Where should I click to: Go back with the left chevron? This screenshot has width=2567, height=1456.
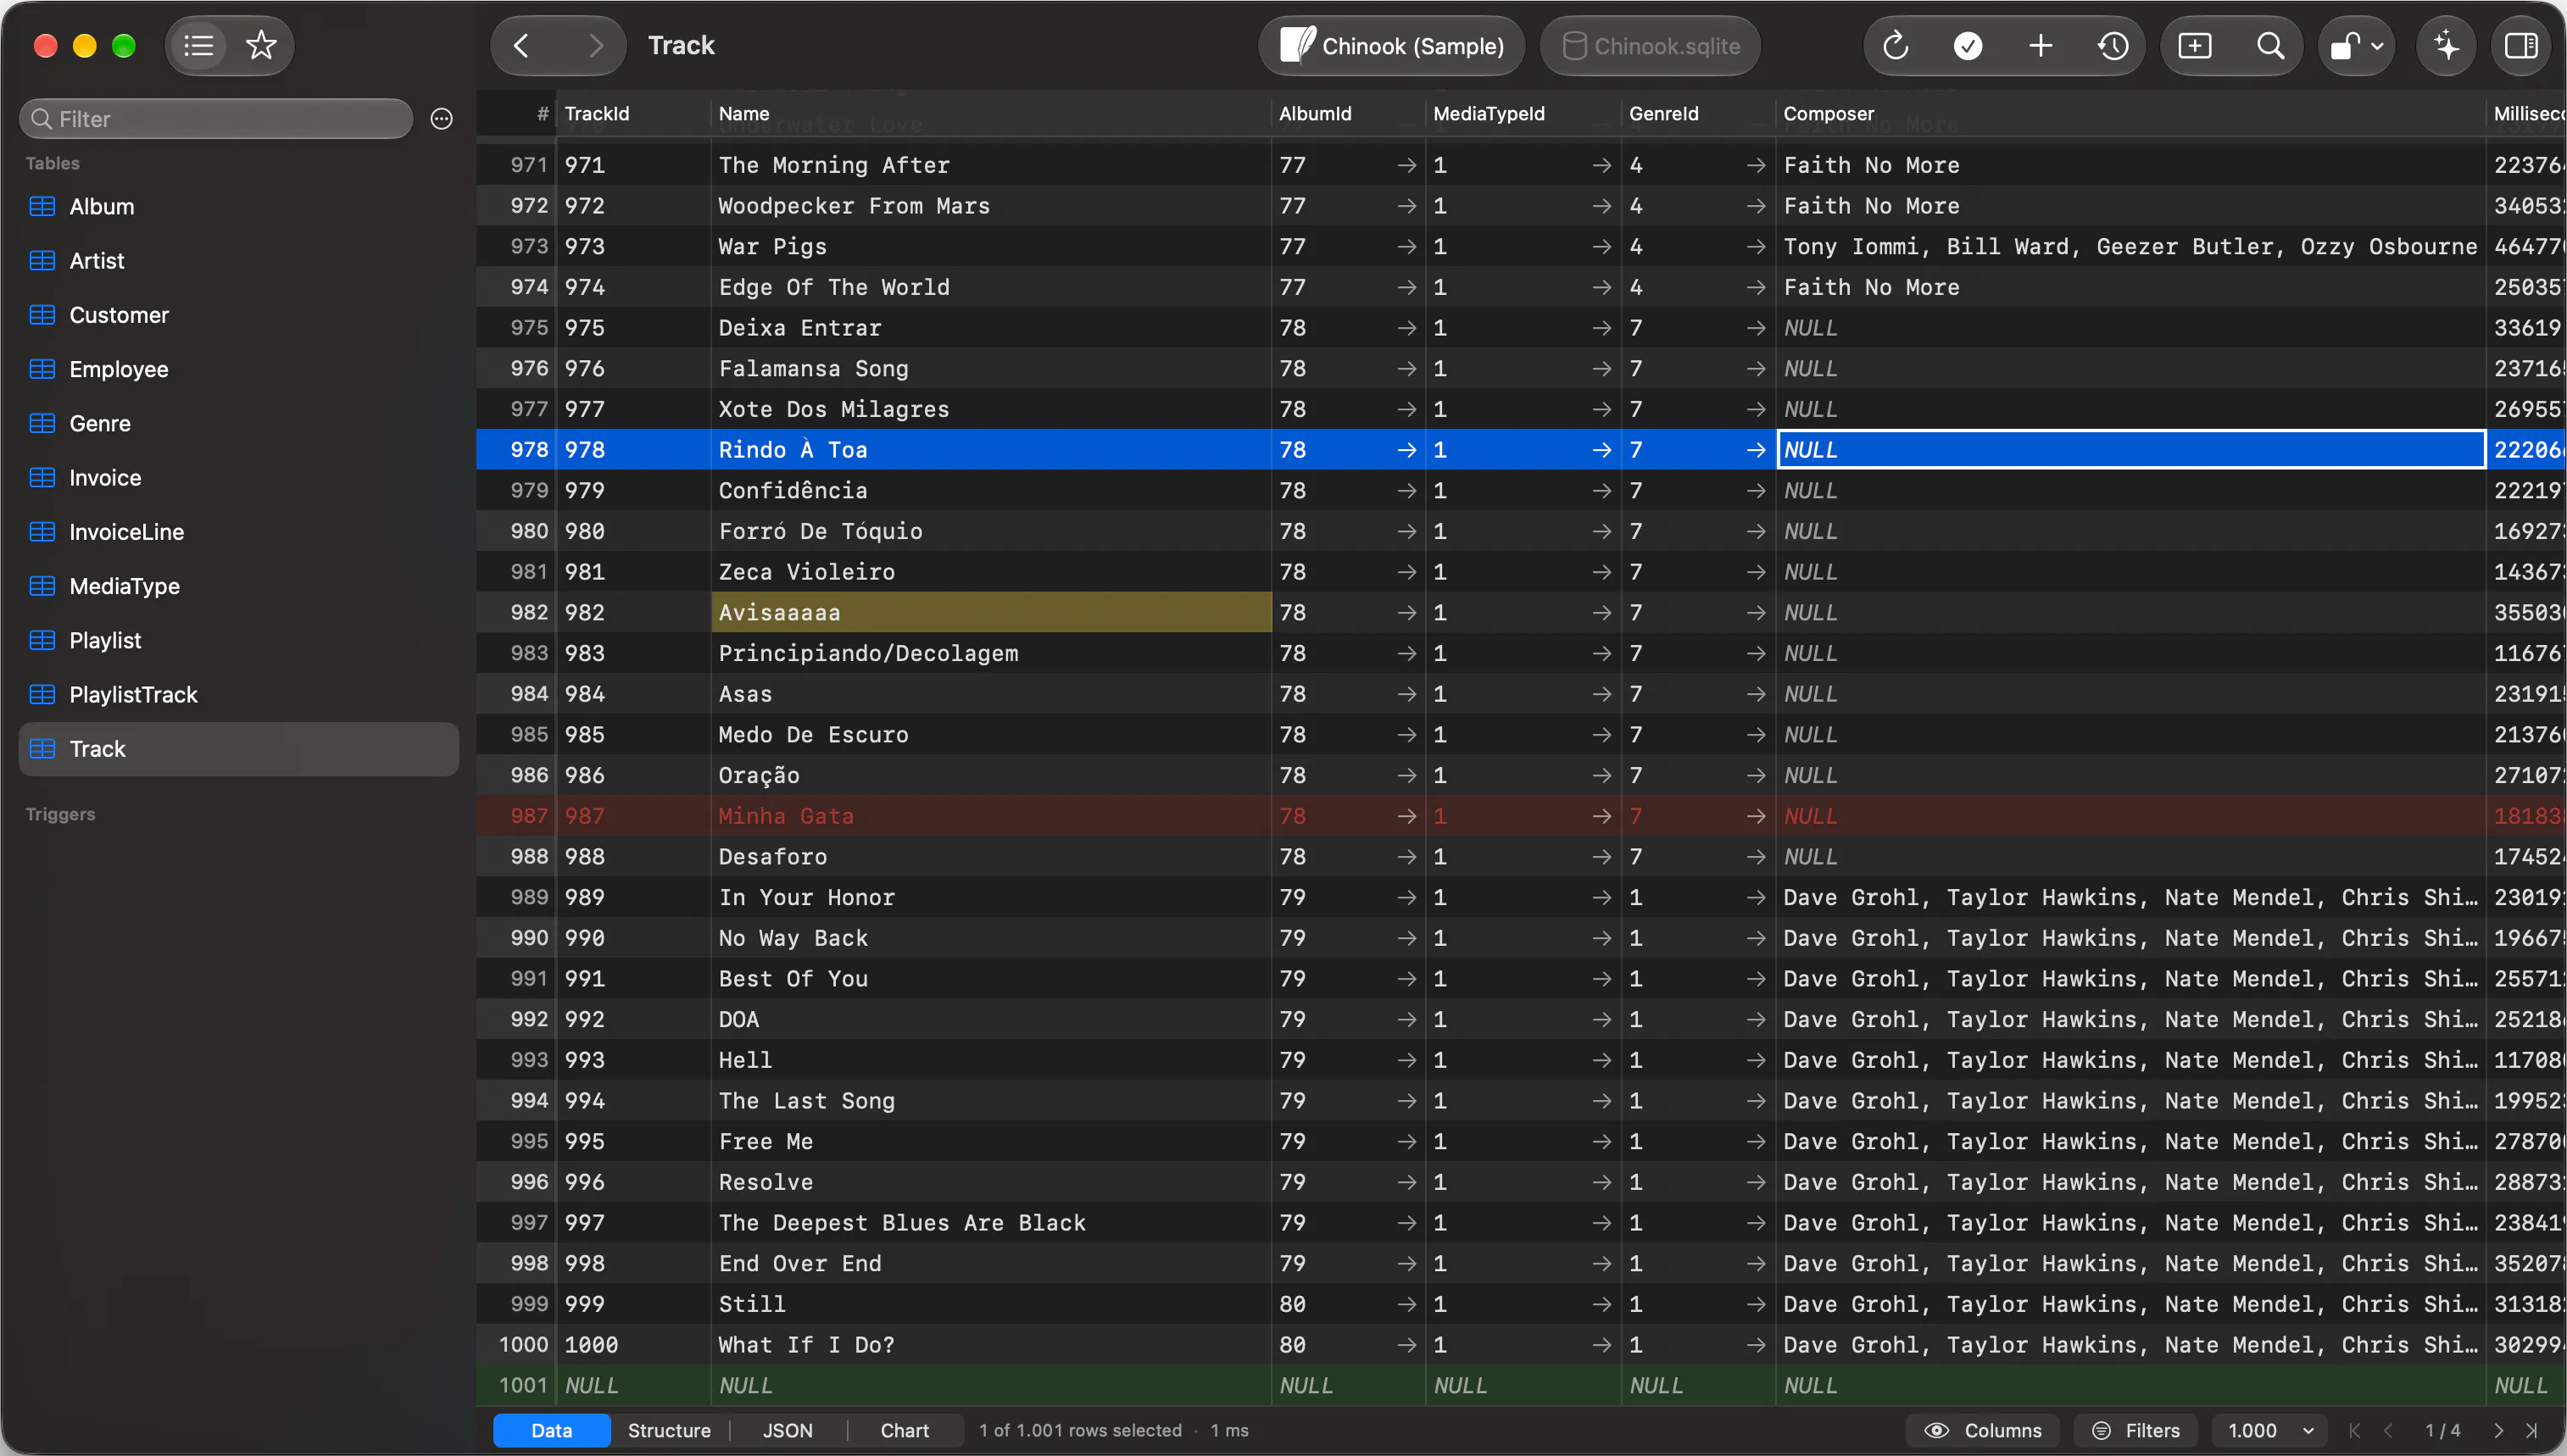click(521, 46)
